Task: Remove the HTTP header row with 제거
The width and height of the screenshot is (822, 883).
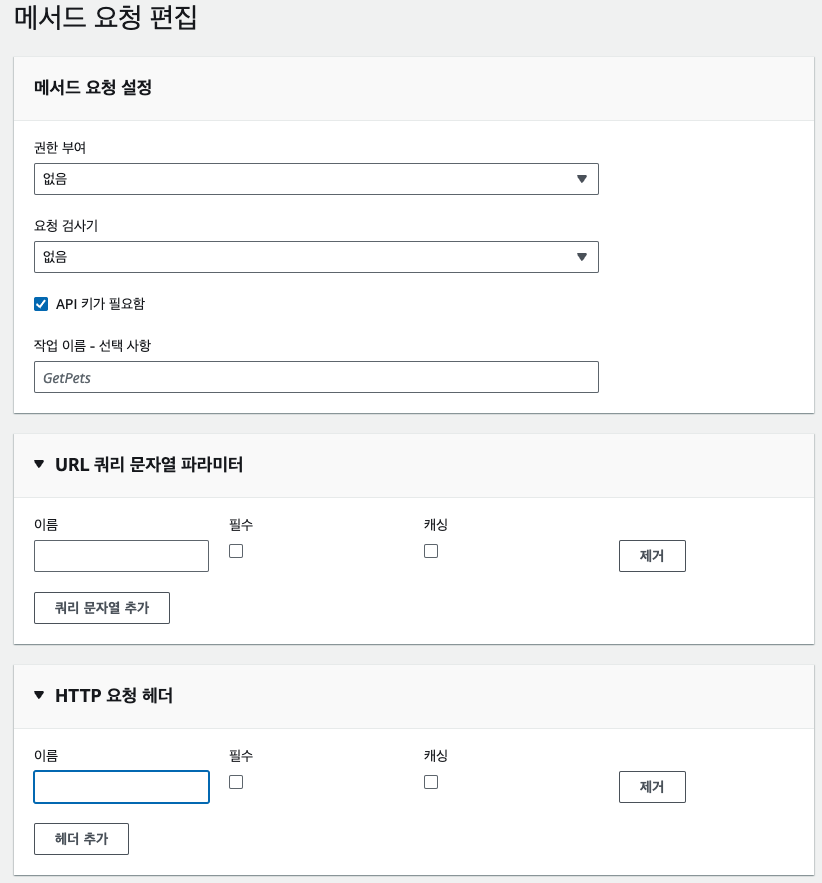Action: pos(652,787)
